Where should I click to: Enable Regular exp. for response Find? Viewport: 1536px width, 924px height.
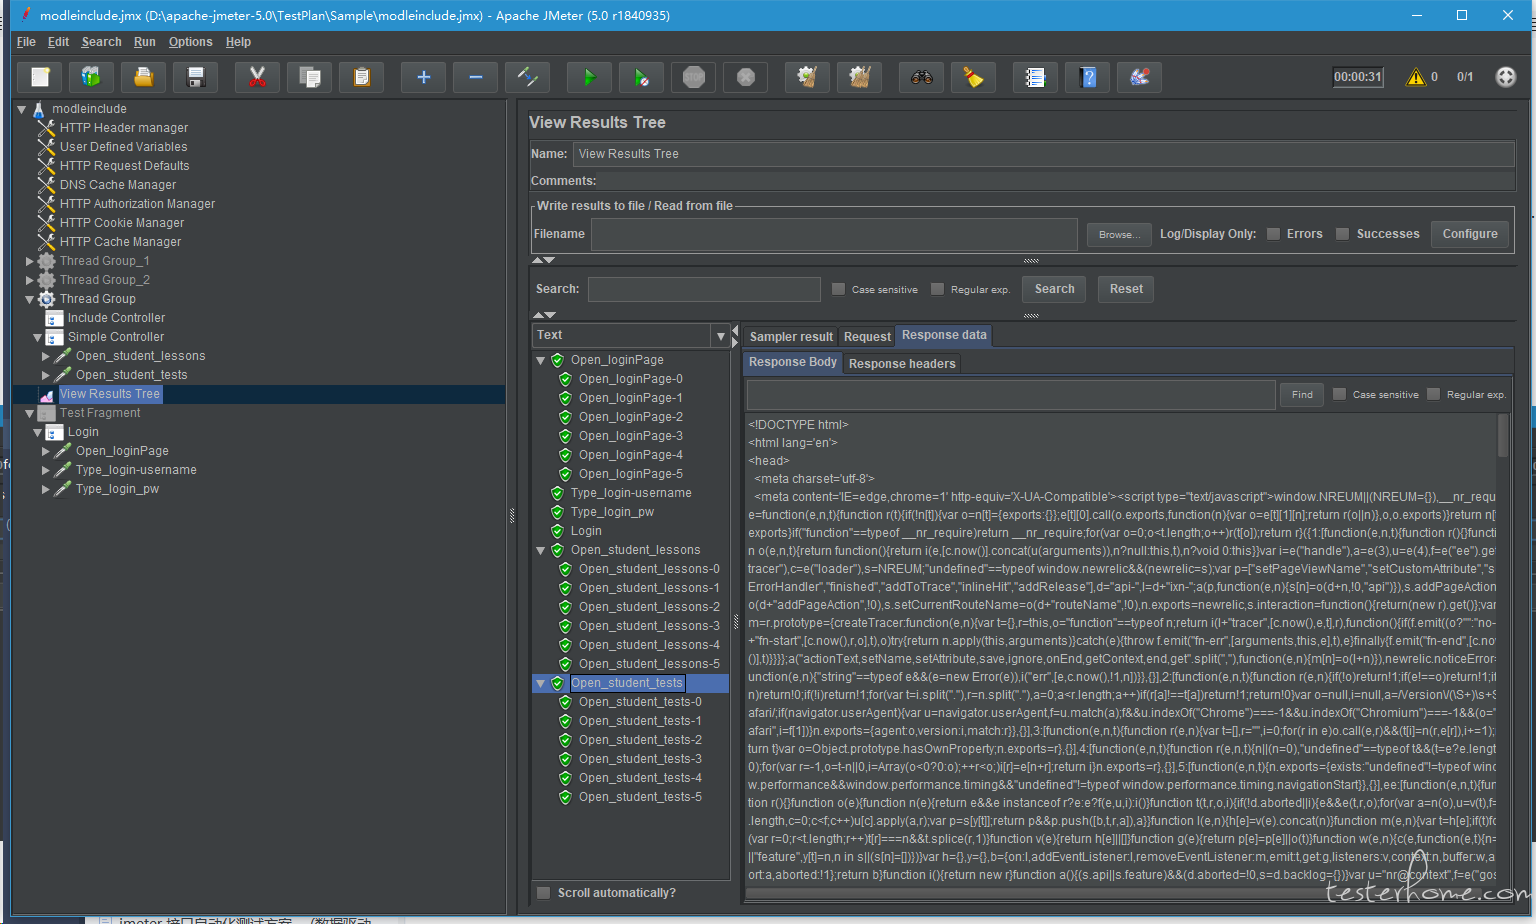(1433, 394)
